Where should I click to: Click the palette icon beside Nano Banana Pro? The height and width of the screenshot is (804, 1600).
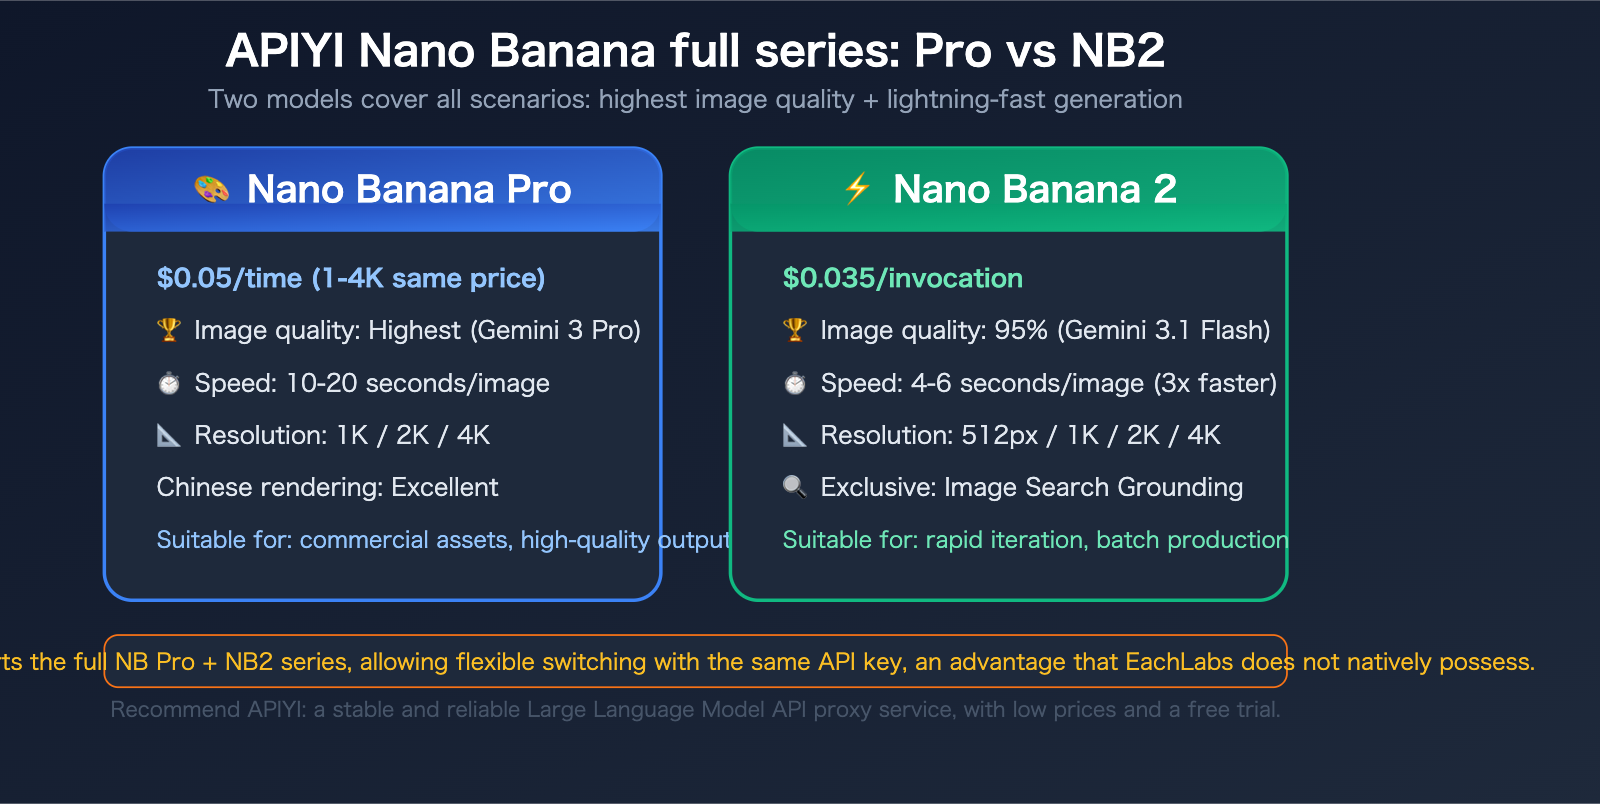coord(211,189)
